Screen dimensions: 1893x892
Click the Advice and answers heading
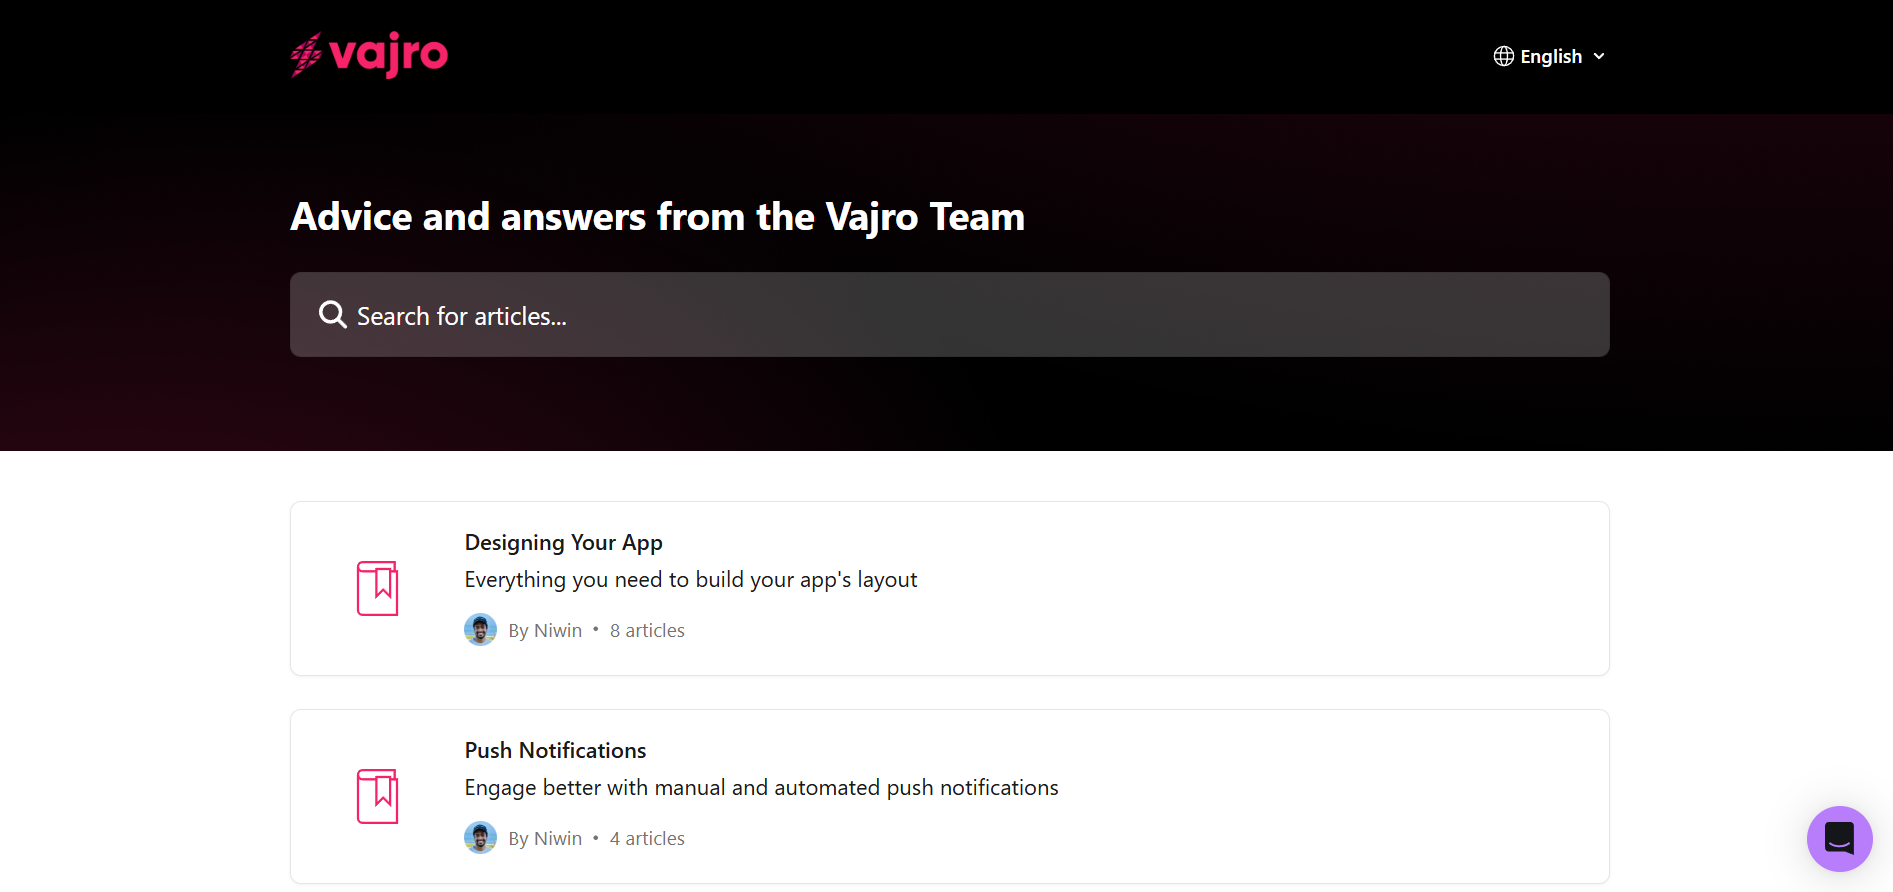(x=657, y=217)
